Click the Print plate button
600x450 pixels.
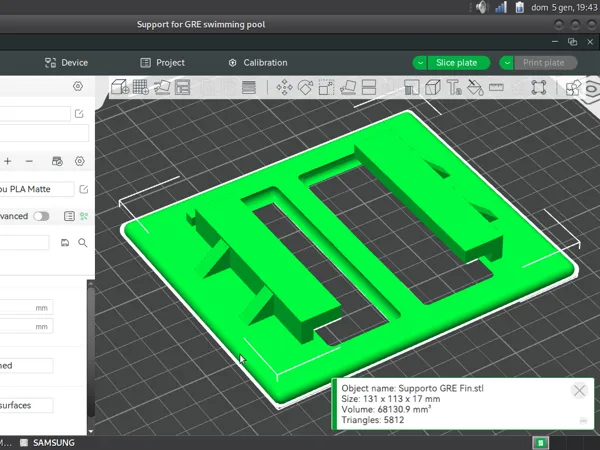coord(545,63)
